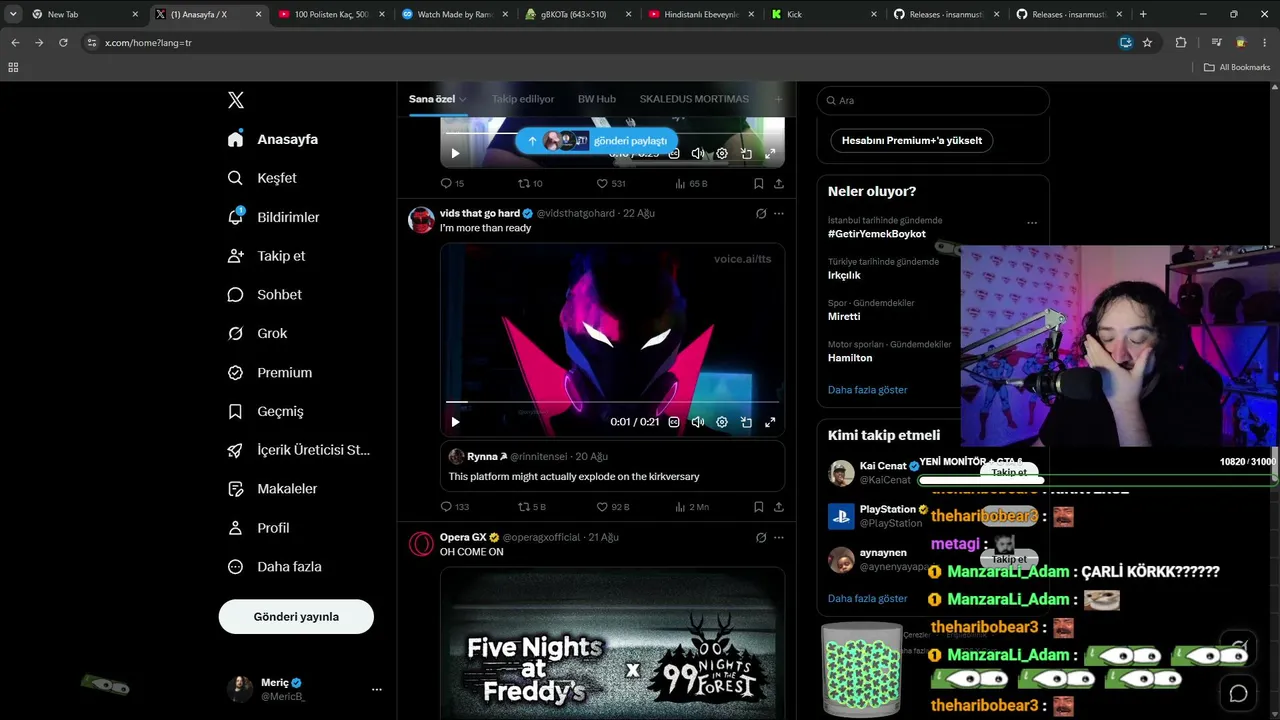Click Hesabını Premium+'a yükselt button
Image resolution: width=1280 pixels, height=720 pixels.
pos(912,141)
